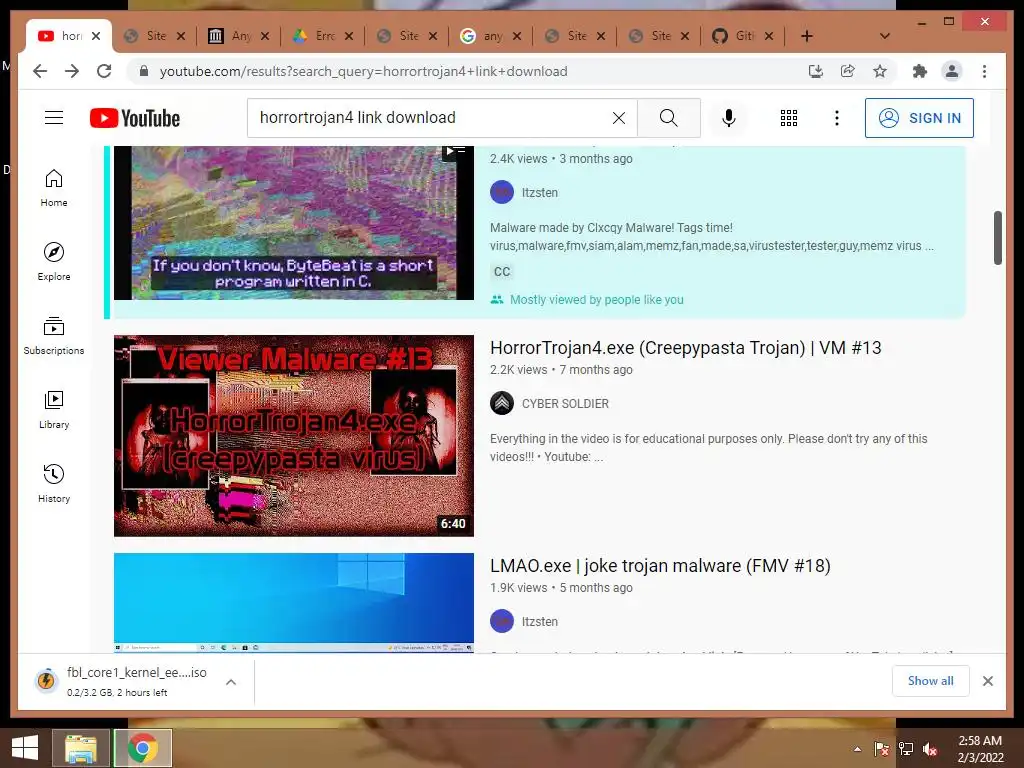Open the YouTube guide hamburger menu
Image resolution: width=1024 pixels, height=768 pixels.
tap(54, 118)
